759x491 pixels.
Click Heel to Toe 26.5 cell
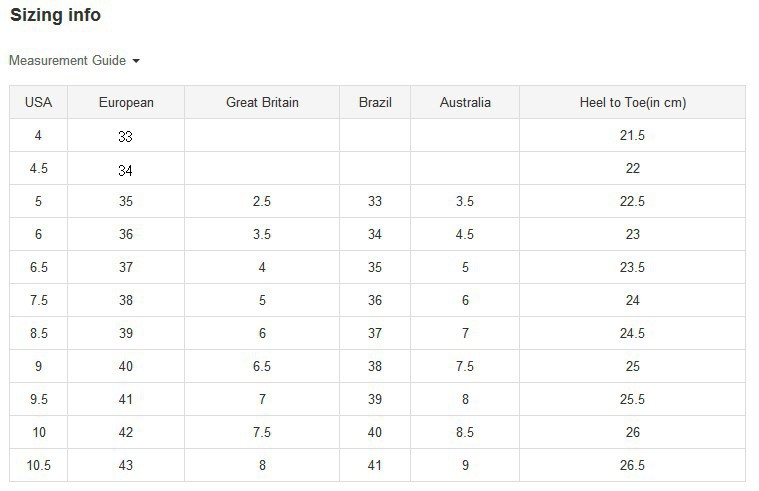[632, 466]
